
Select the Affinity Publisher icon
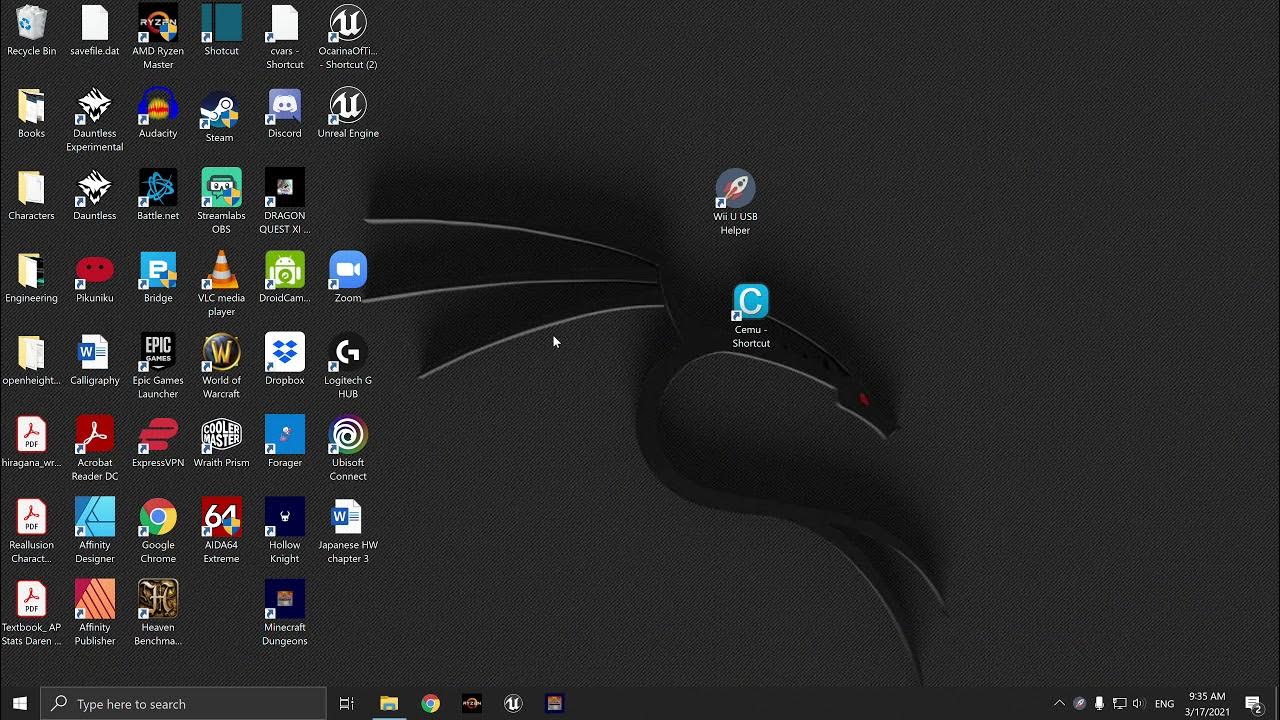pos(95,614)
